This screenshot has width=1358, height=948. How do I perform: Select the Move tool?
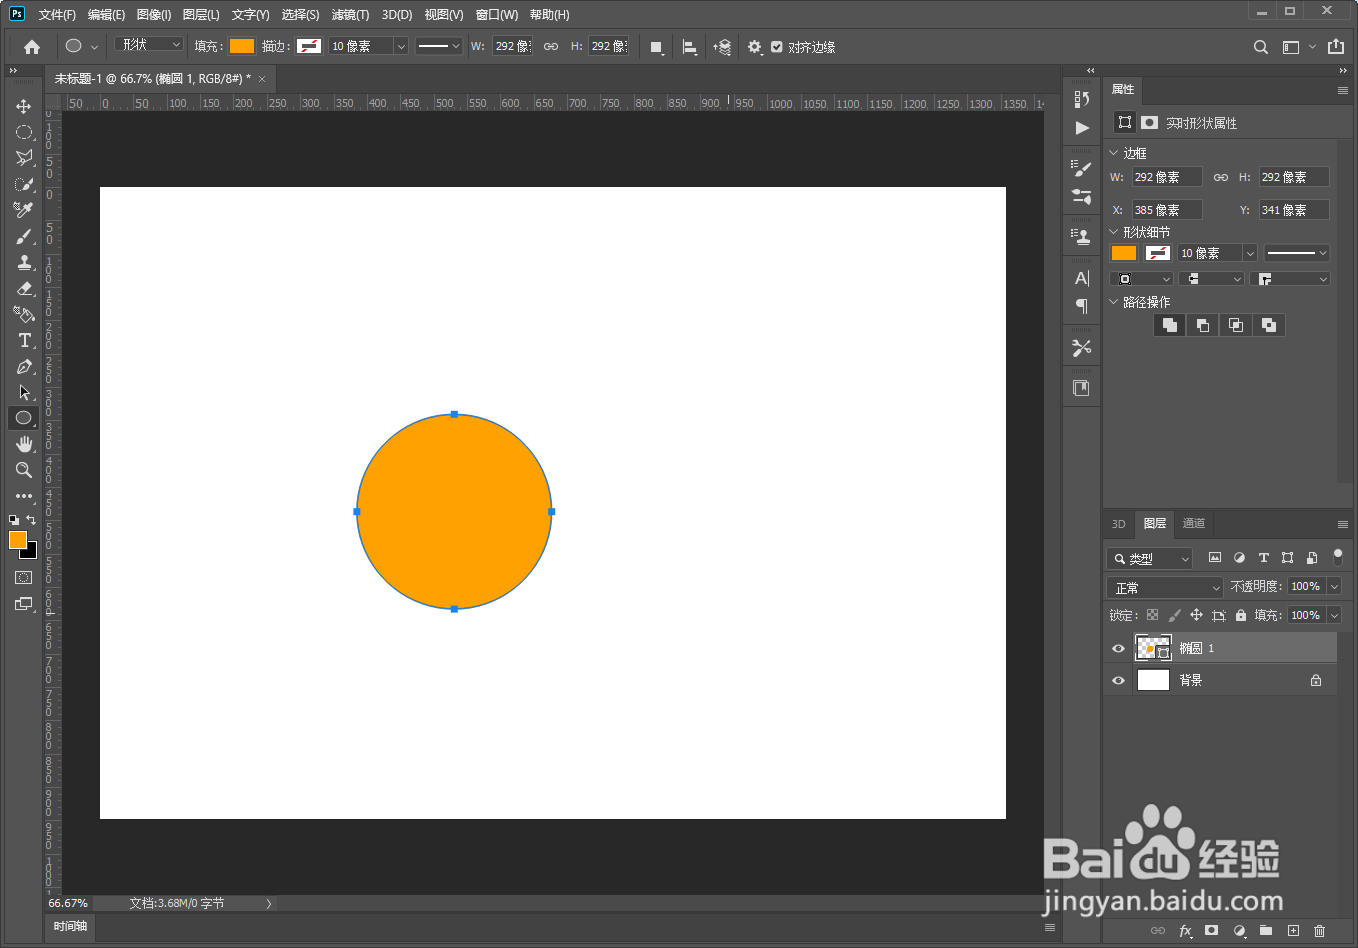(24, 106)
